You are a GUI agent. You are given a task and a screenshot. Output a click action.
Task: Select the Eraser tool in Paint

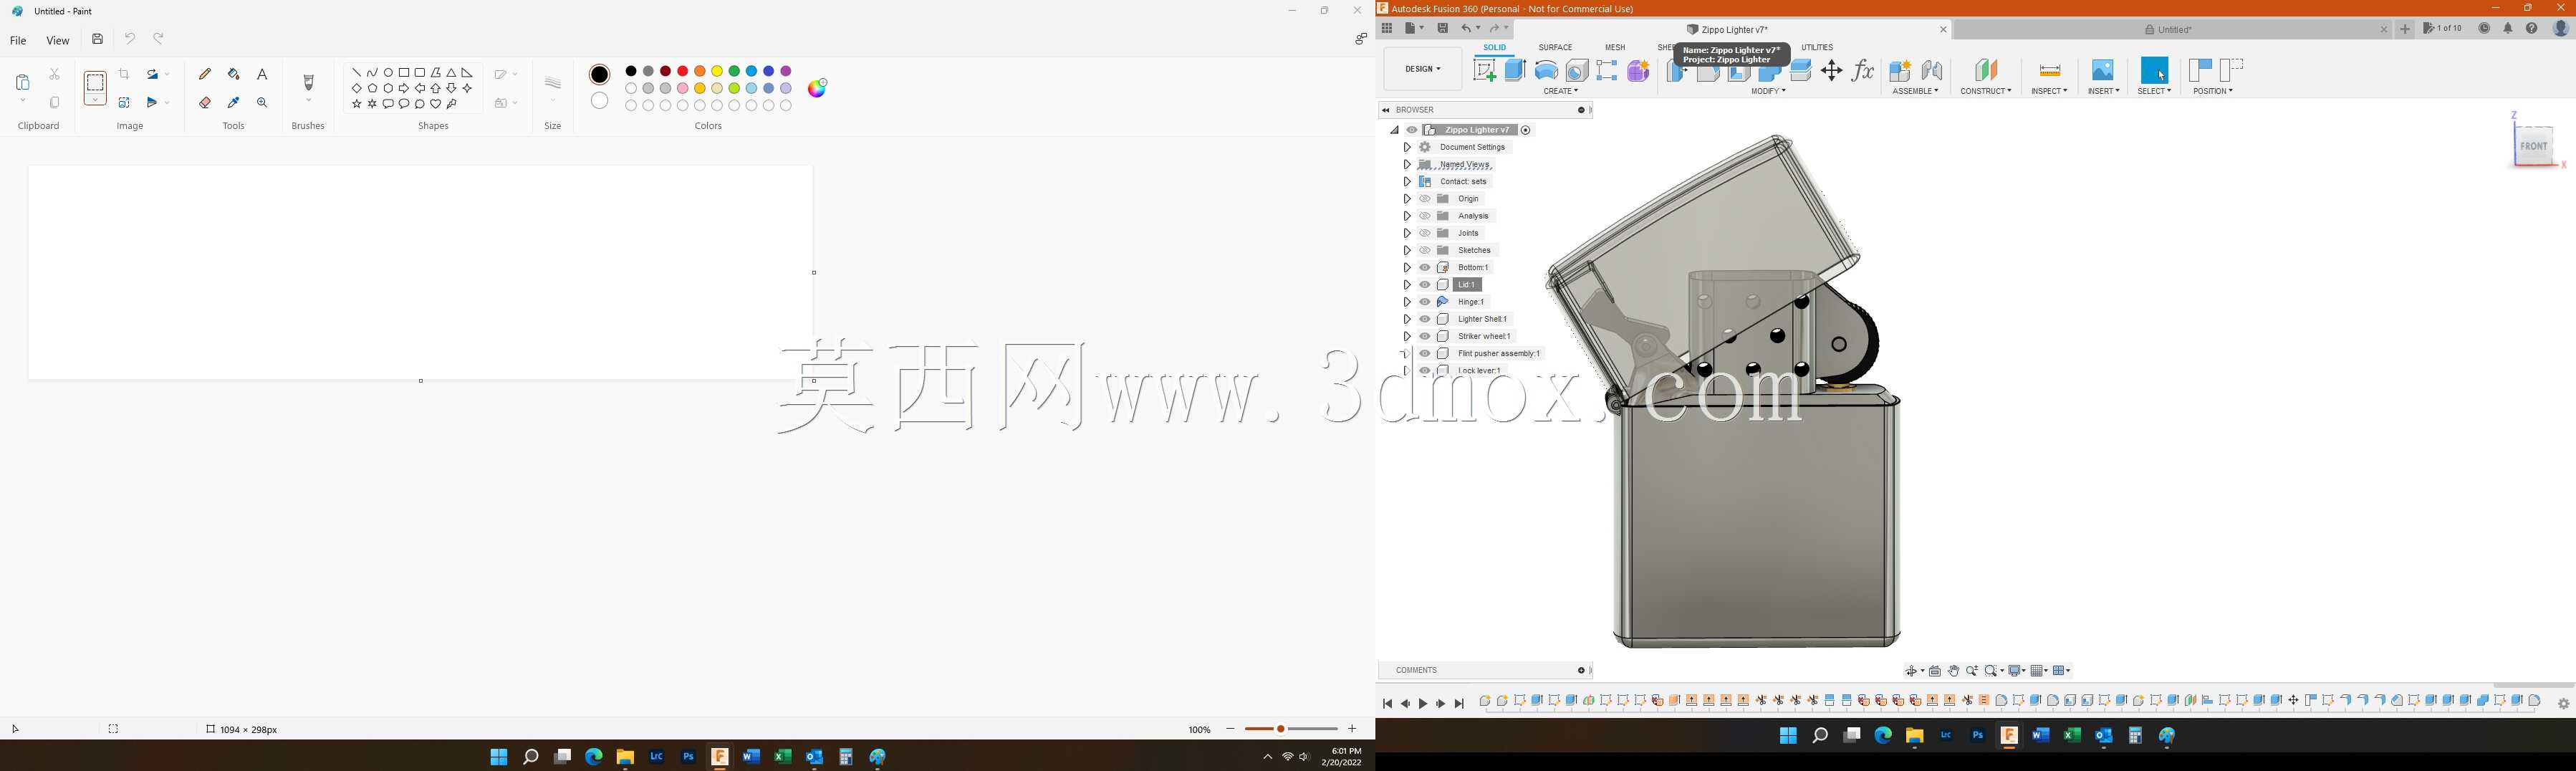tap(205, 102)
